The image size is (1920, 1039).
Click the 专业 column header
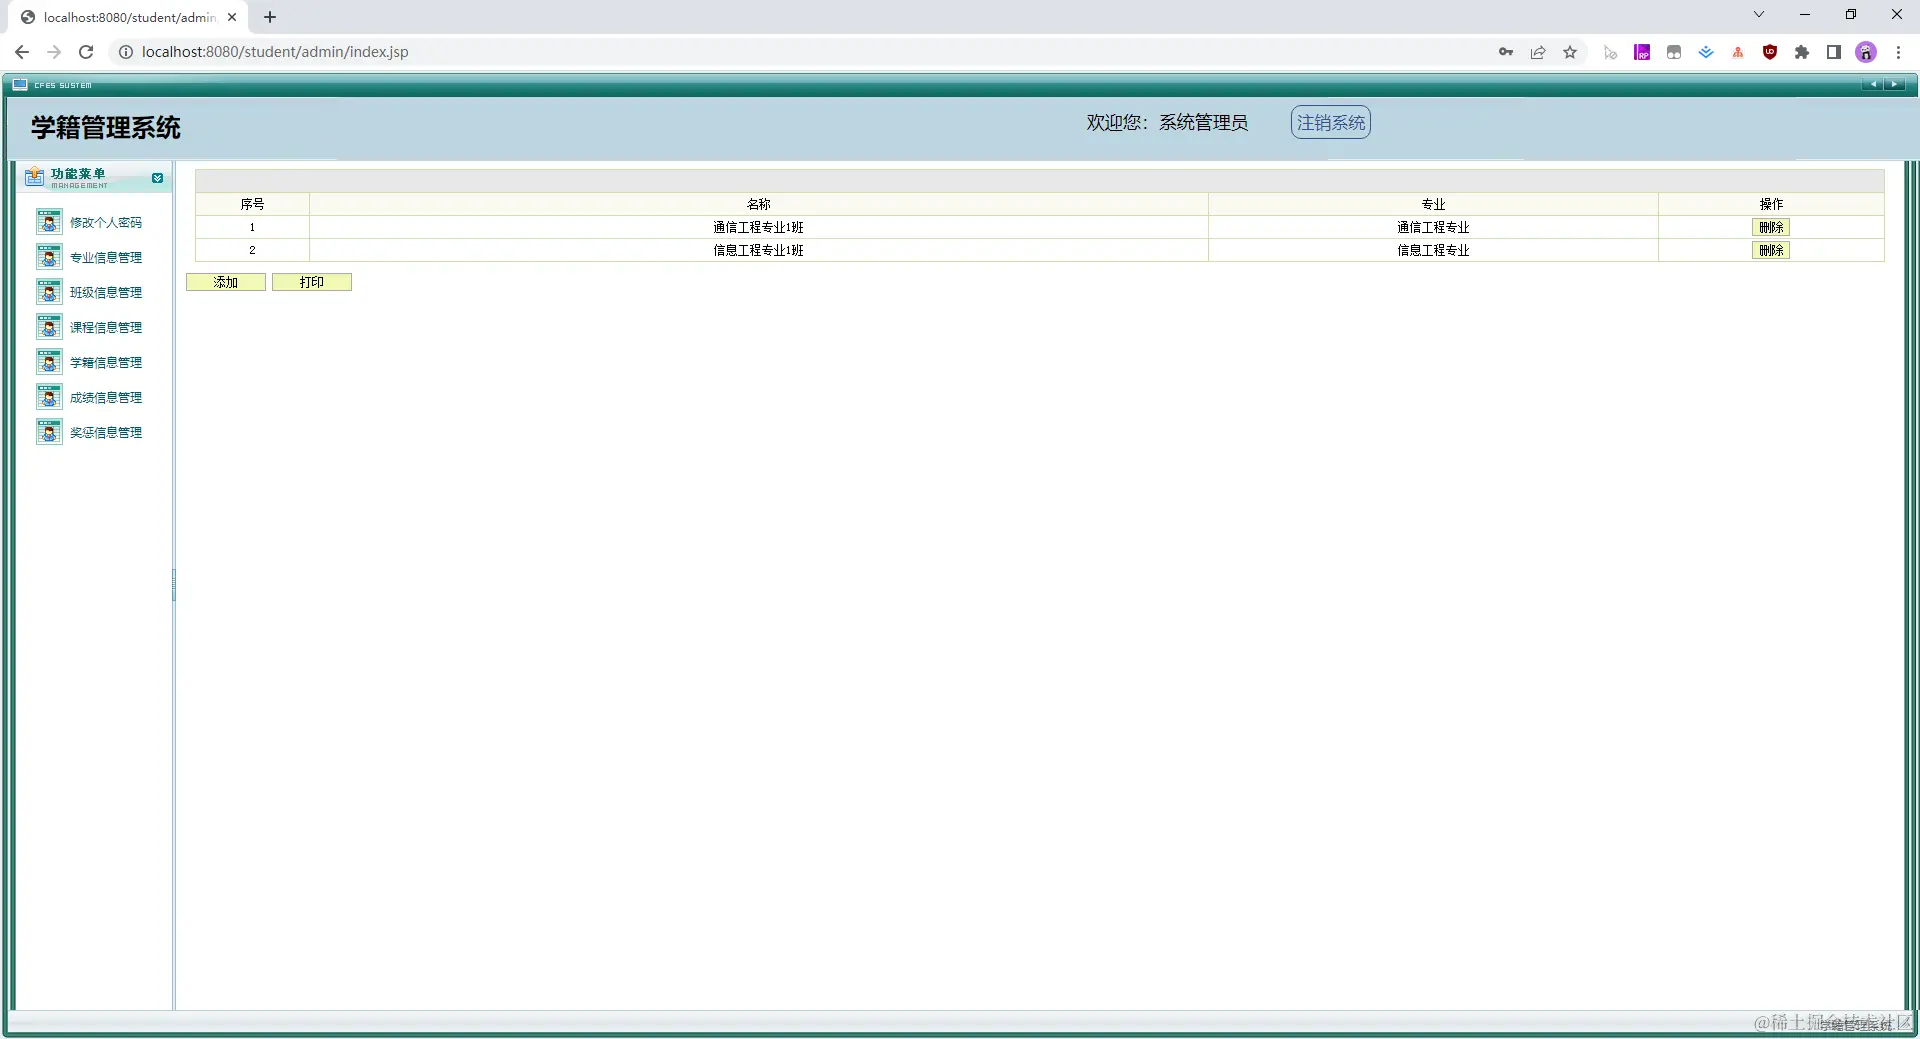tap(1433, 204)
